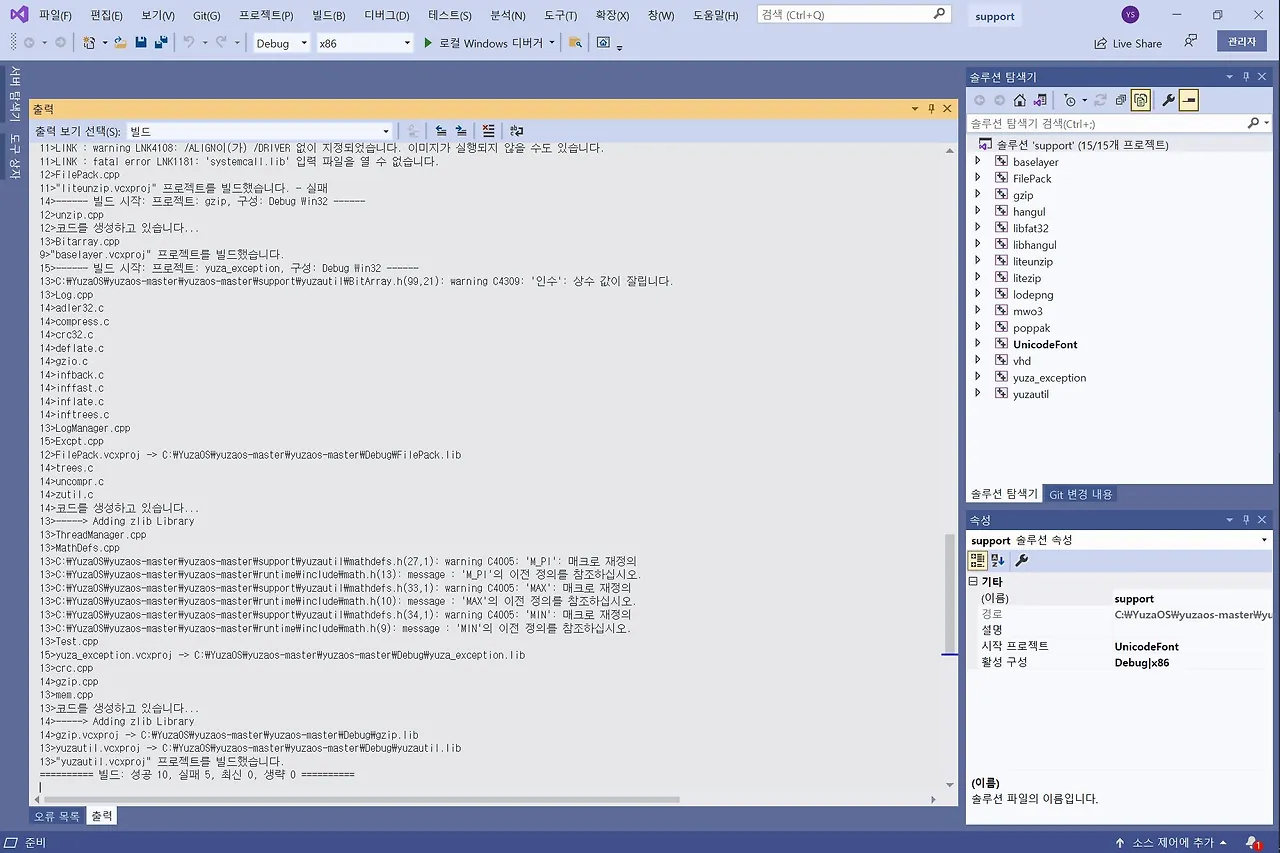Image resolution: width=1280 pixels, height=853 pixels.
Task: Click the Find in Files folder icon
Action: coord(575,43)
